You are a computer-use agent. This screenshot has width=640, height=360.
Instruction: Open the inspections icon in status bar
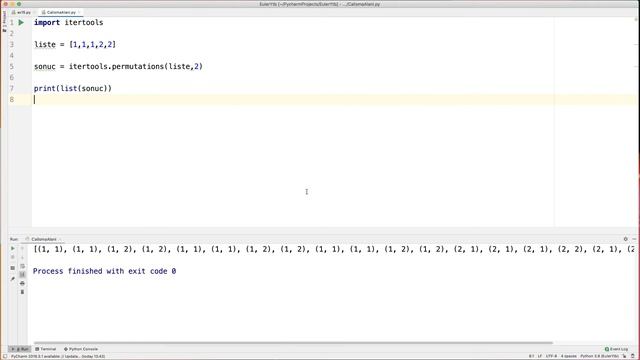click(633, 356)
